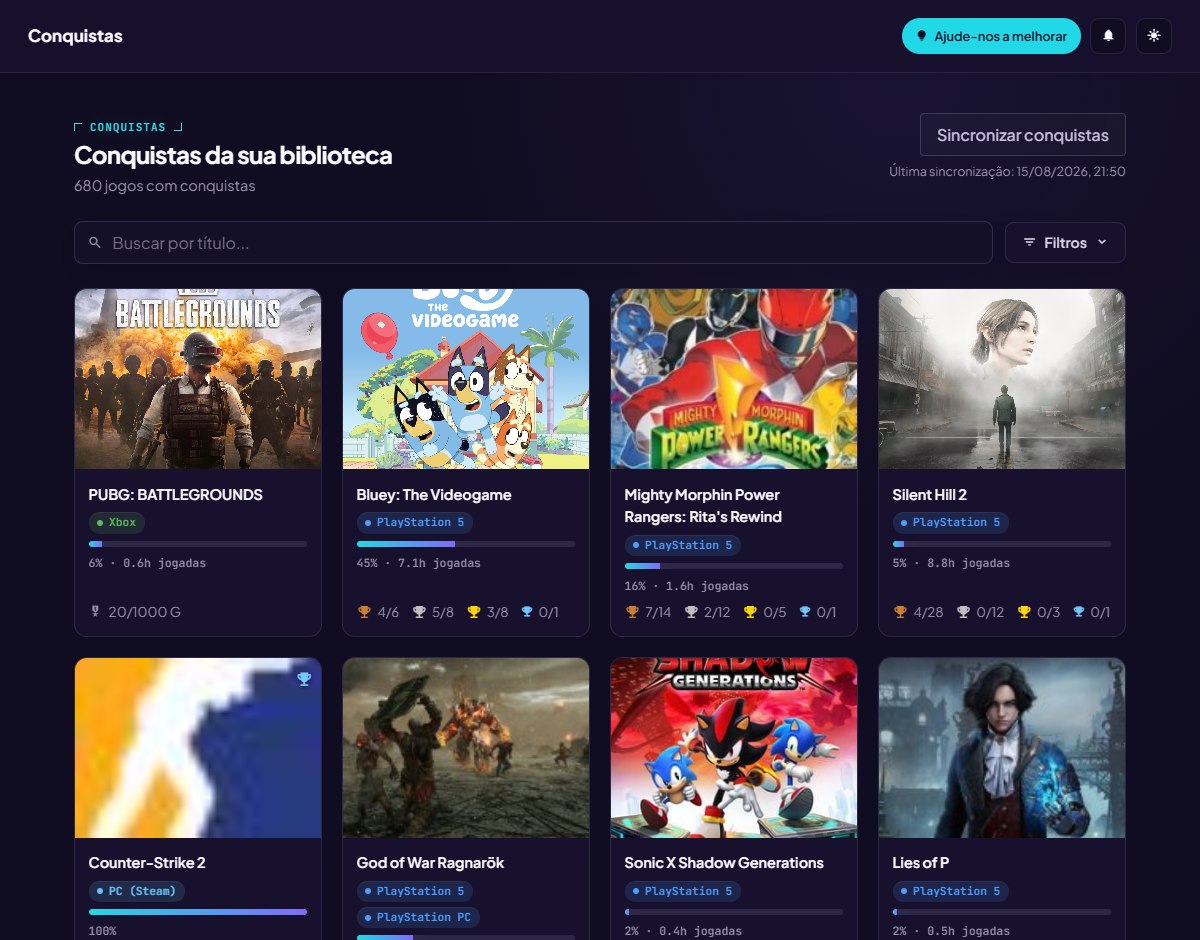Click Bluey platinum trophy icon
This screenshot has width=1200, height=940.
527,612
